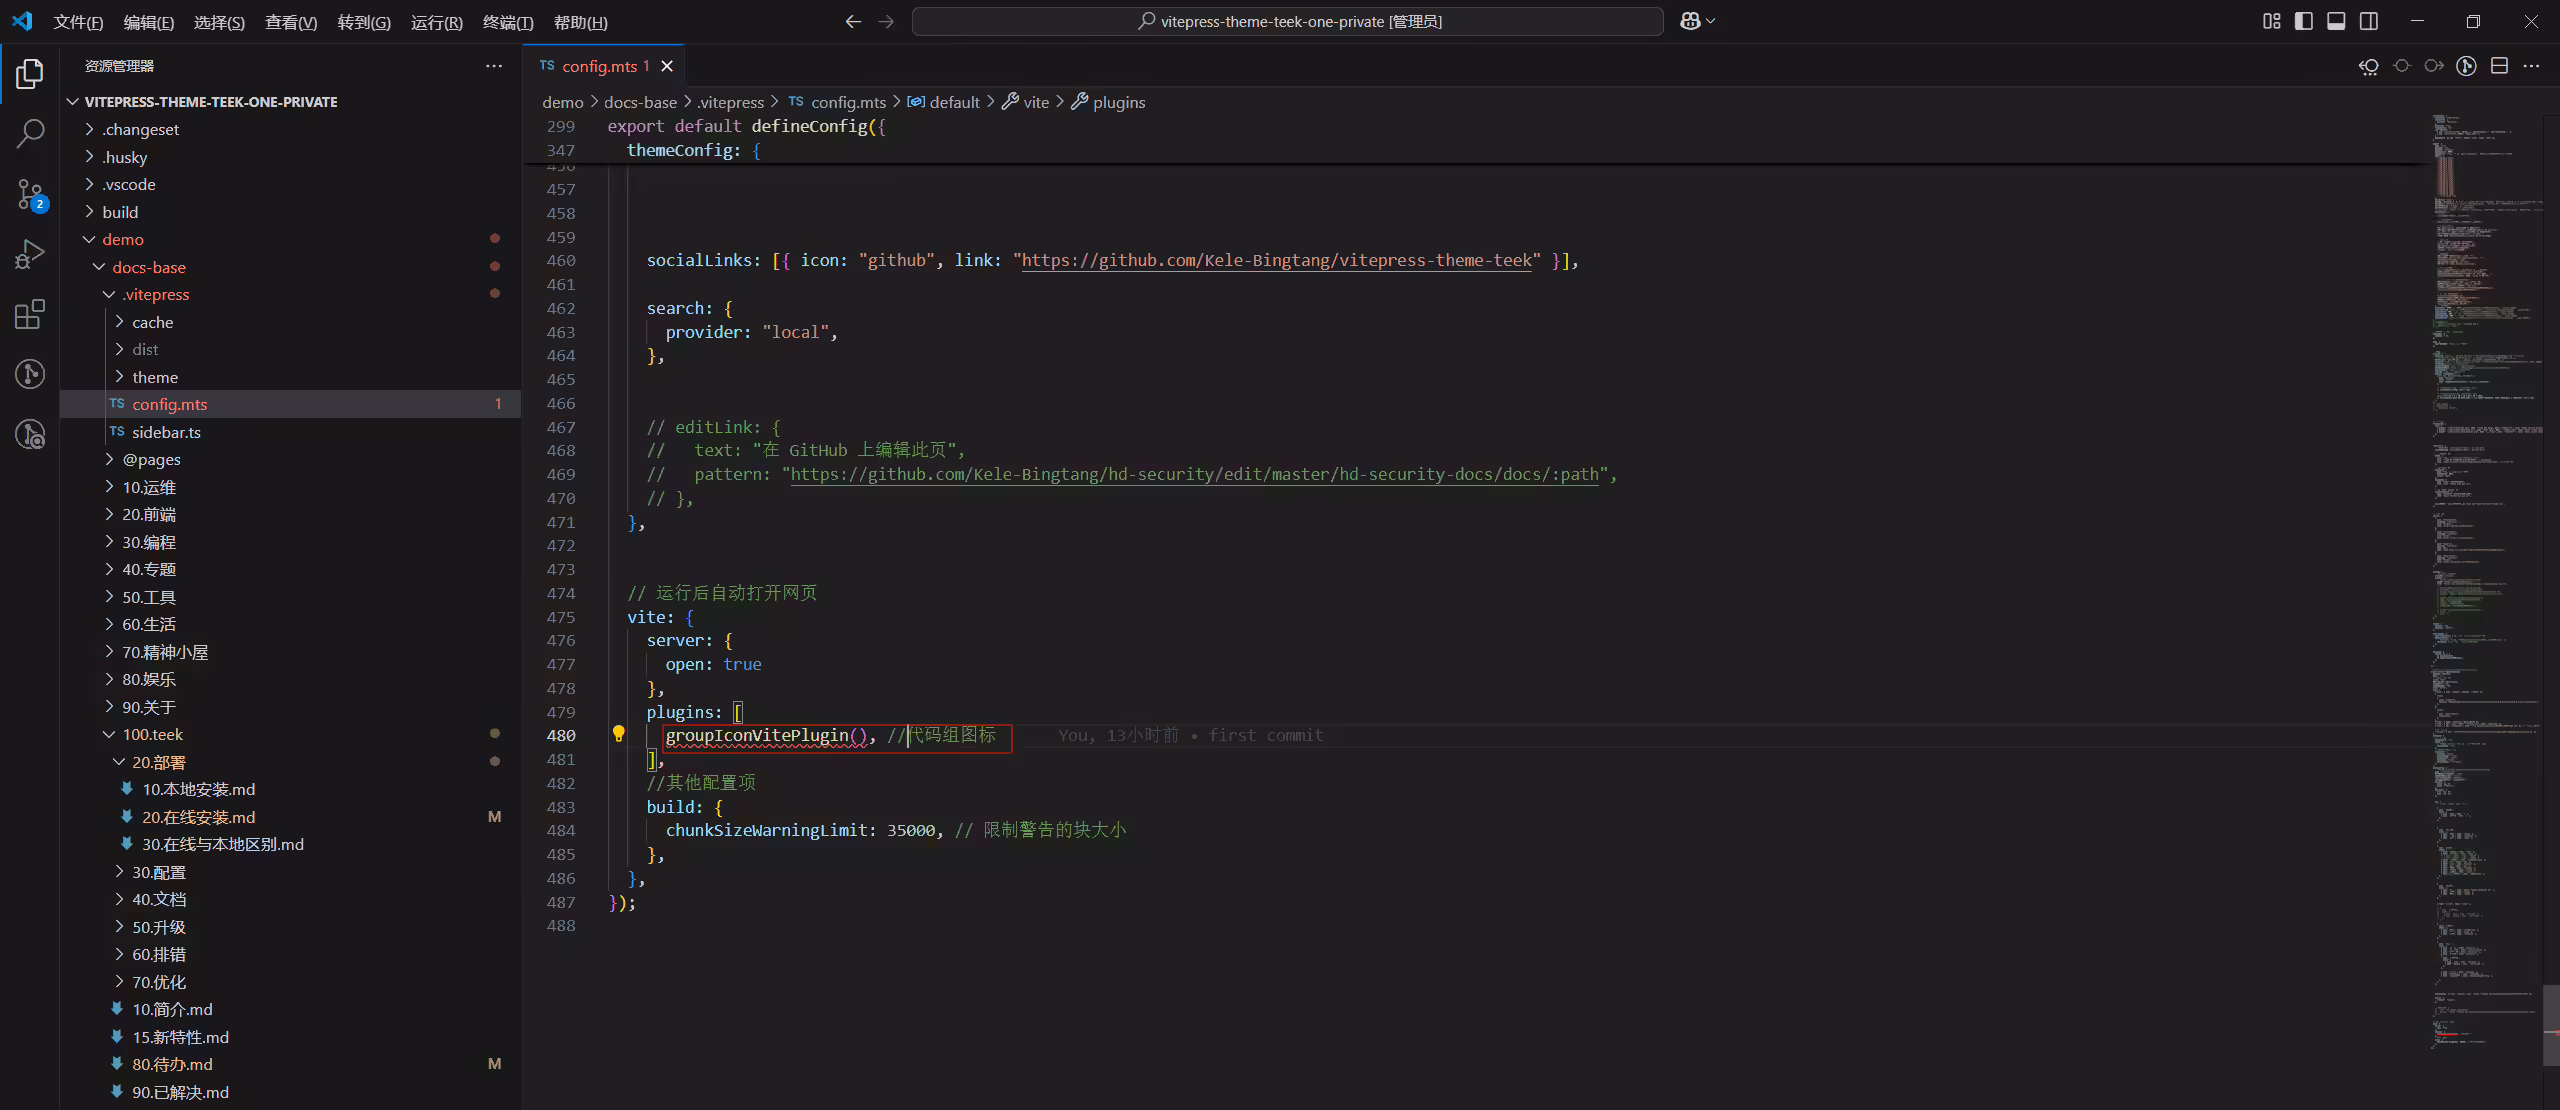
Task: Collapse the 100.teek folder
Action: click(x=291, y=734)
